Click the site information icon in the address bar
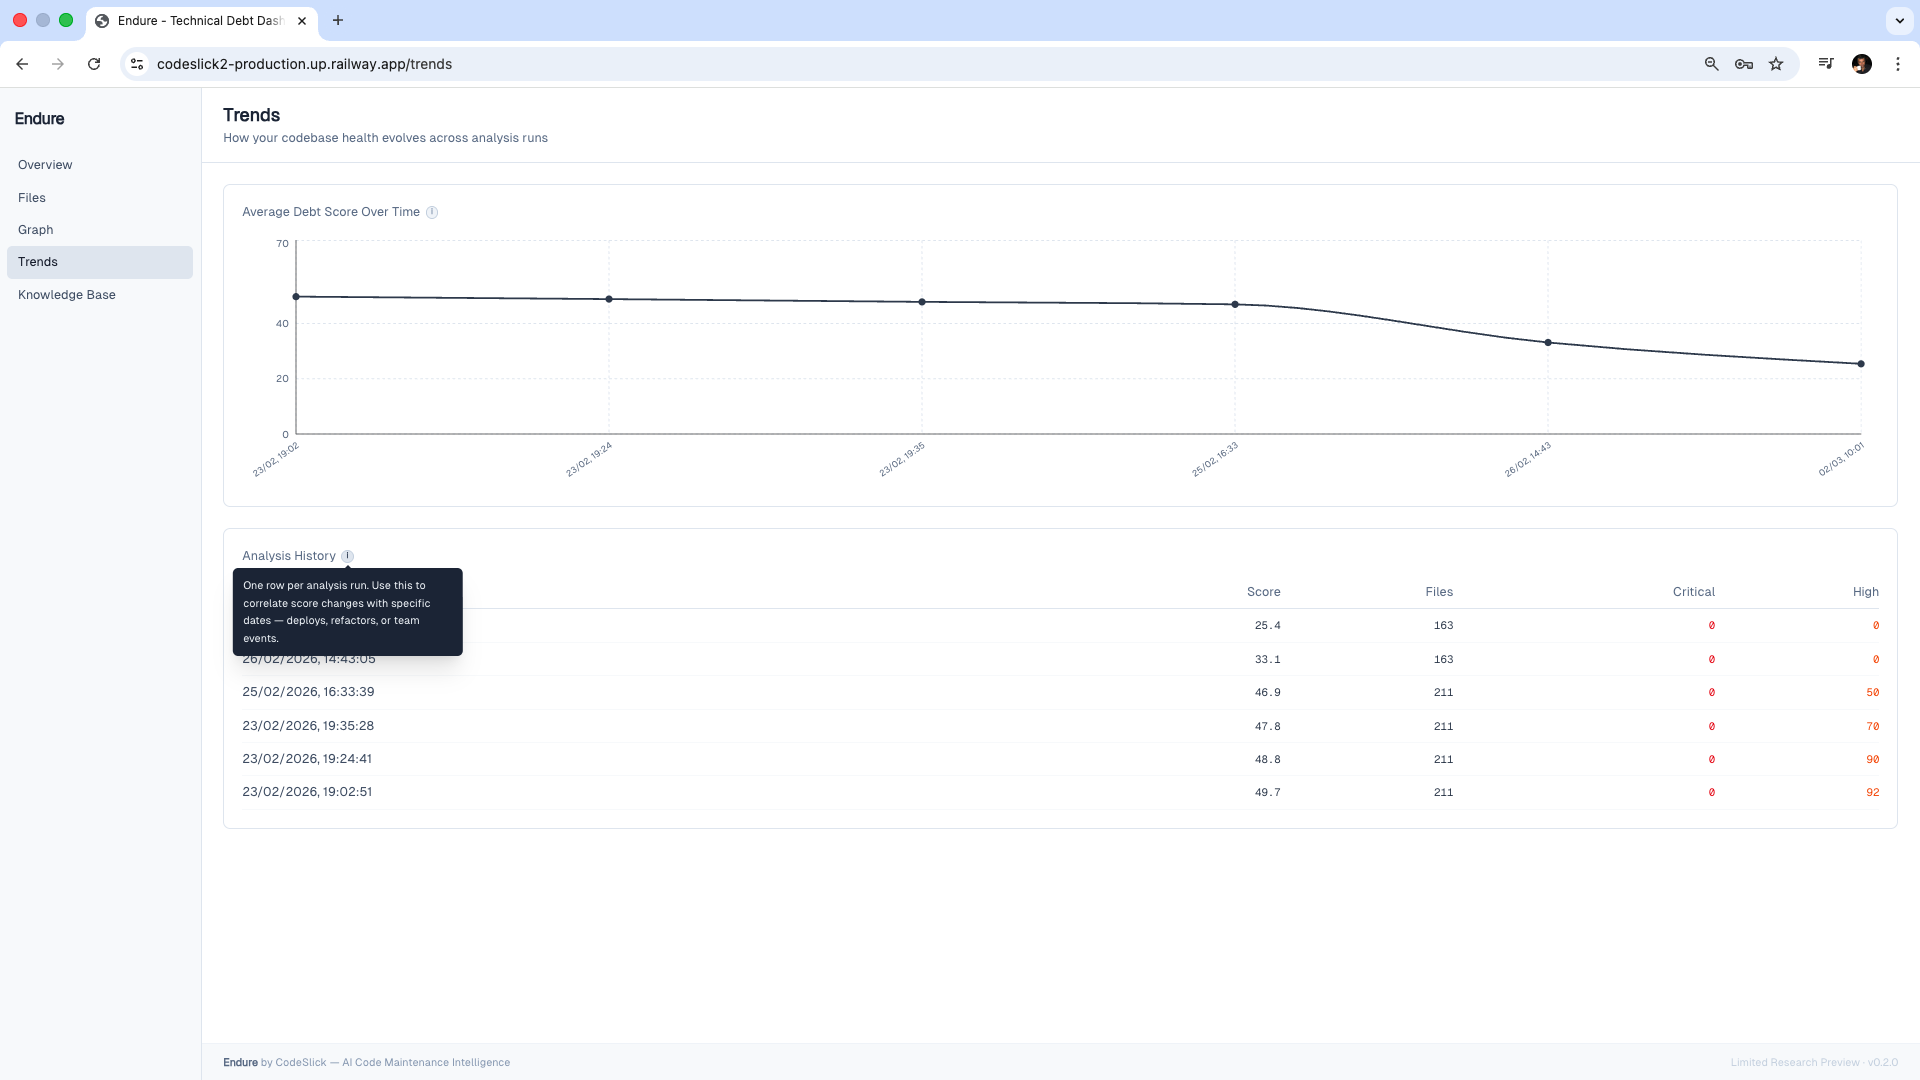Viewport: 1920px width, 1080px height. pyautogui.click(x=136, y=63)
